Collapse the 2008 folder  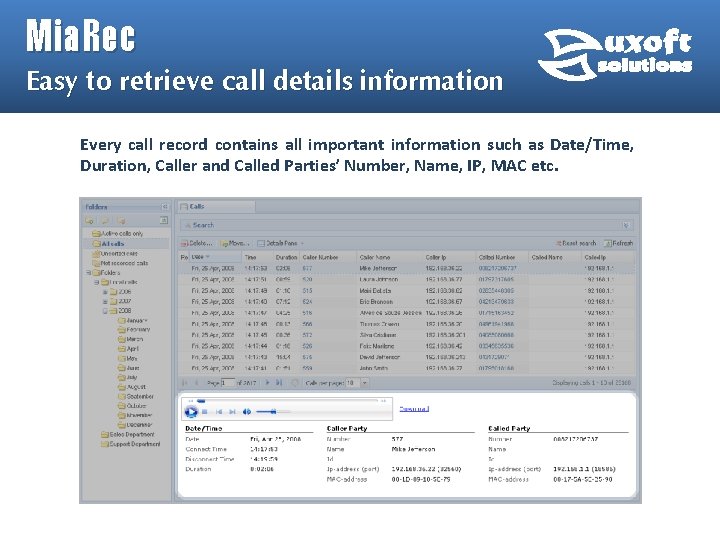(105, 311)
